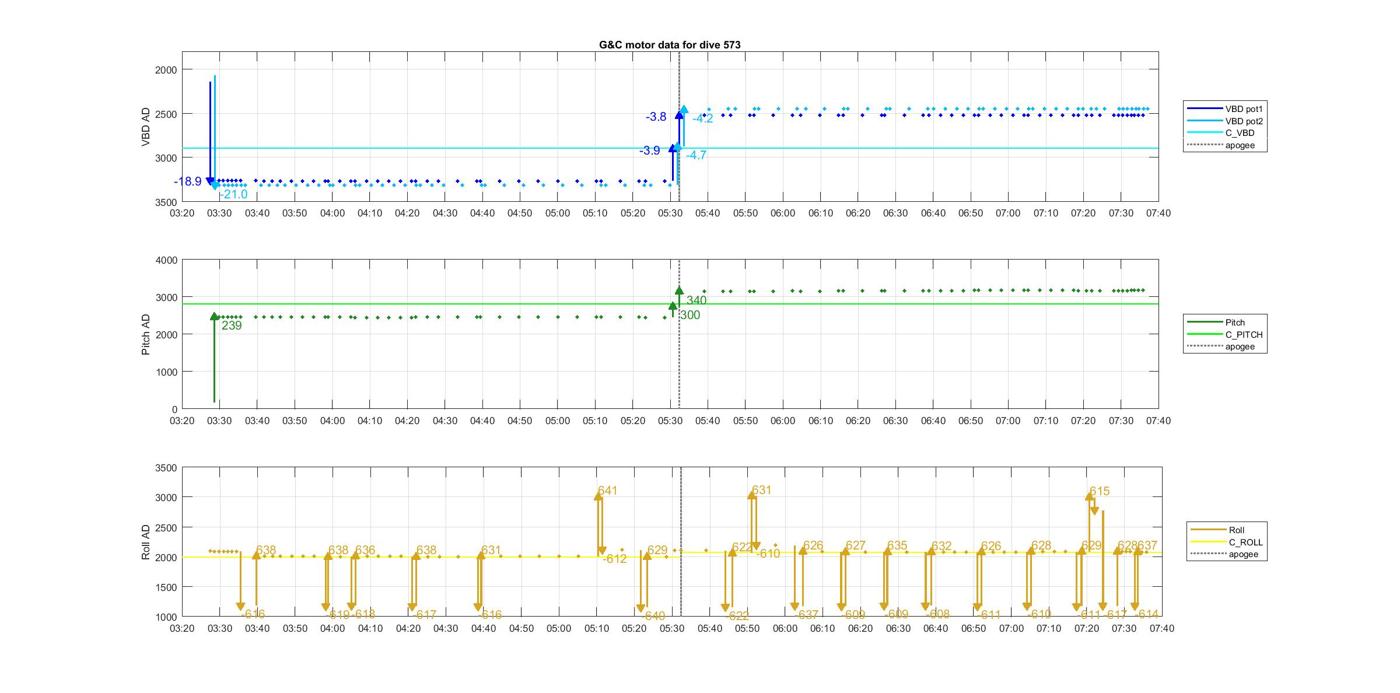Click the negative '-622' roll label

point(737,616)
